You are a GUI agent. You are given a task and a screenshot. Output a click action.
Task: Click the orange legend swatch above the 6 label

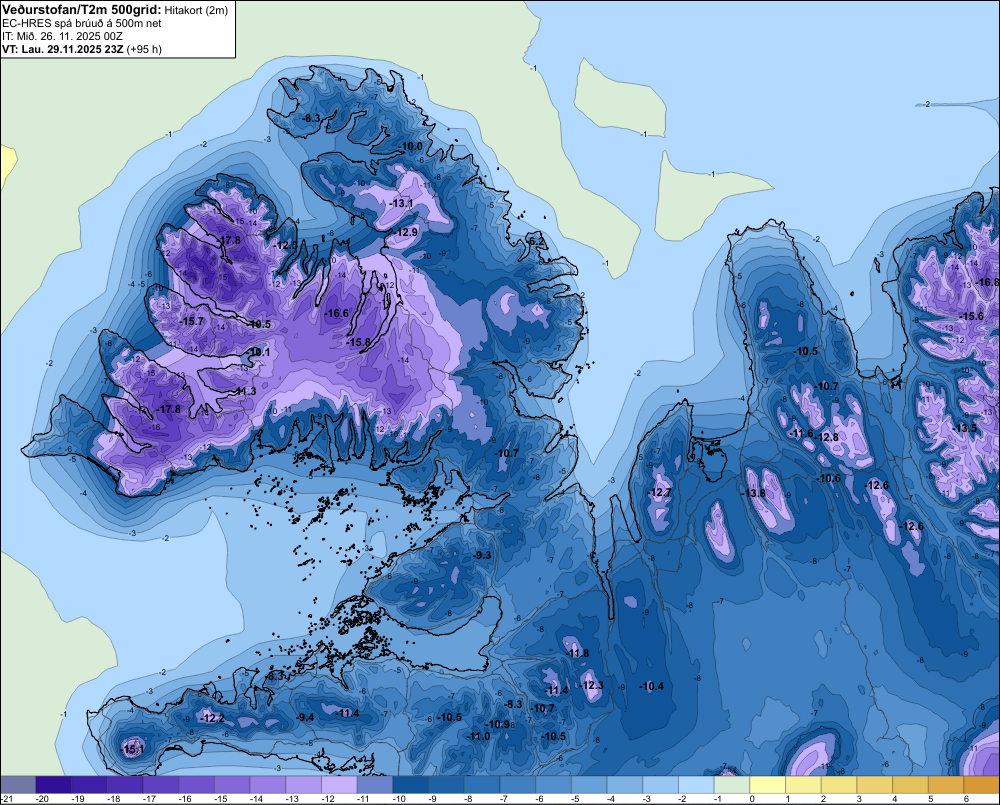(982, 785)
